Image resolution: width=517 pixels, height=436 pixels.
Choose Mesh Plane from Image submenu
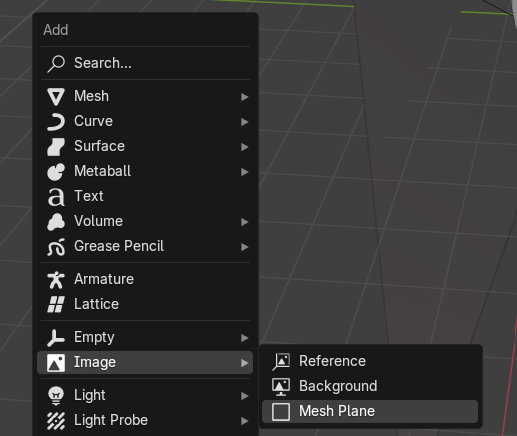tap(370, 411)
